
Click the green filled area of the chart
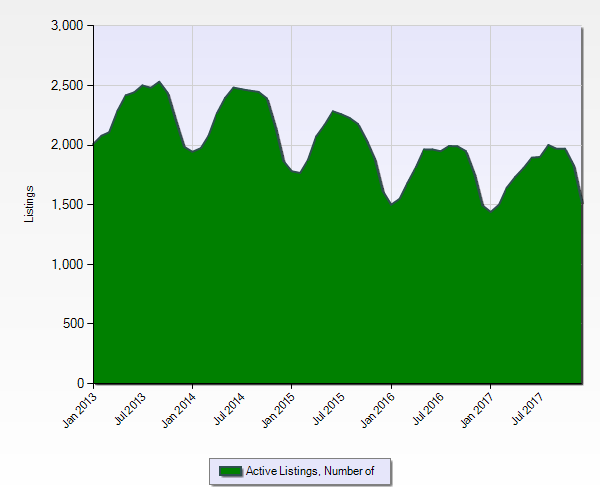tap(338, 268)
